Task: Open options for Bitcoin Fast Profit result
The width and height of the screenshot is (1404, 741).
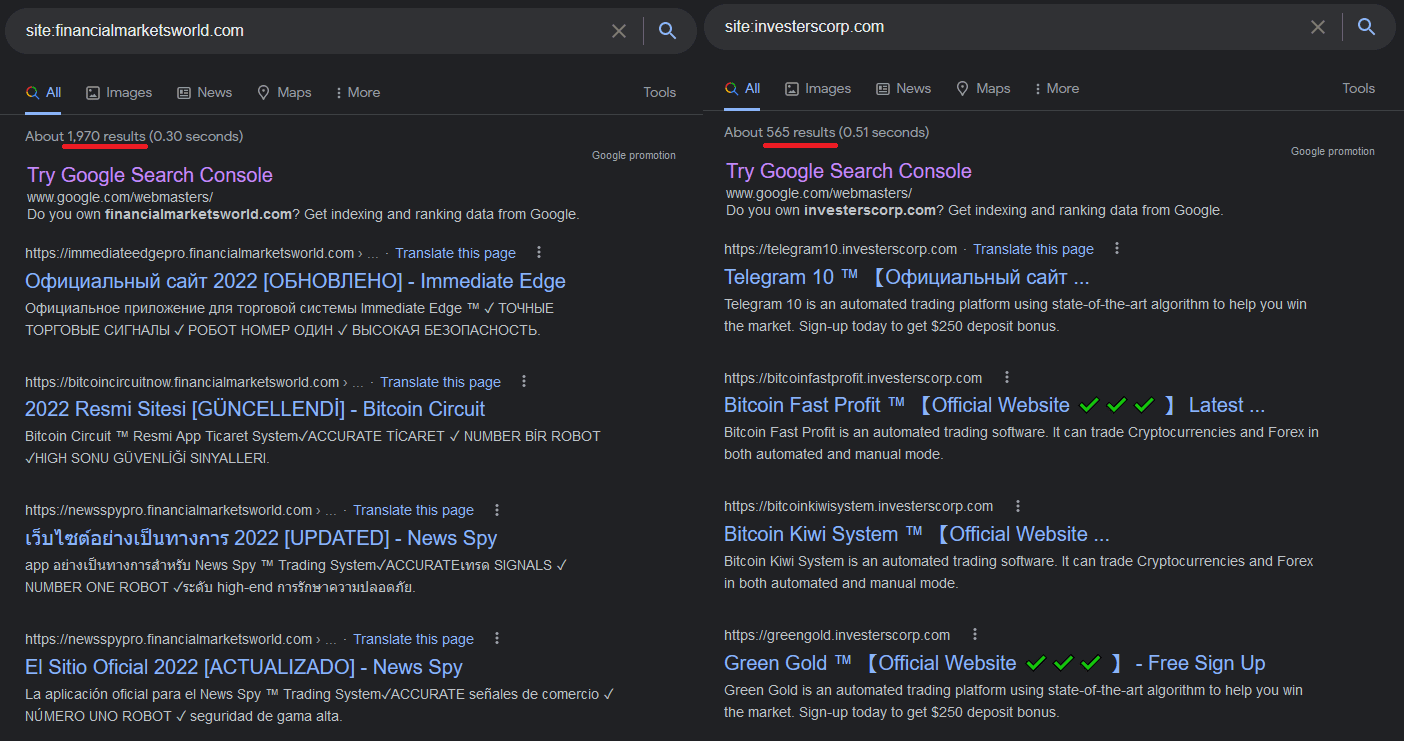Action: (x=1006, y=378)
